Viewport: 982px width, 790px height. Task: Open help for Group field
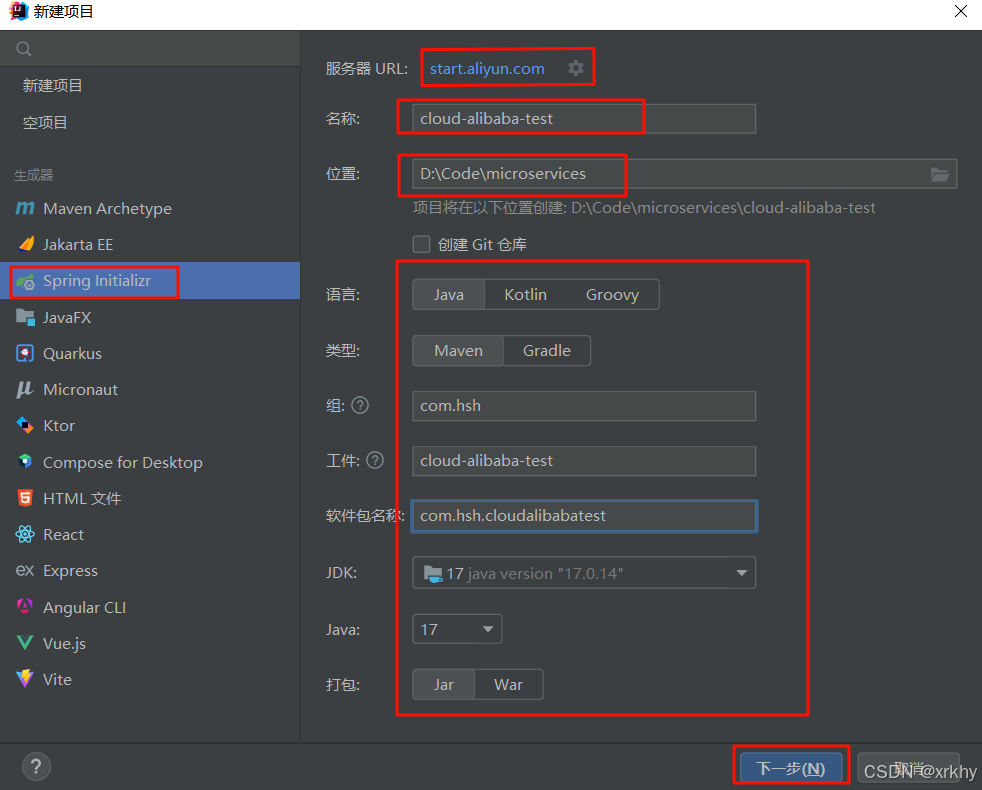360,405
